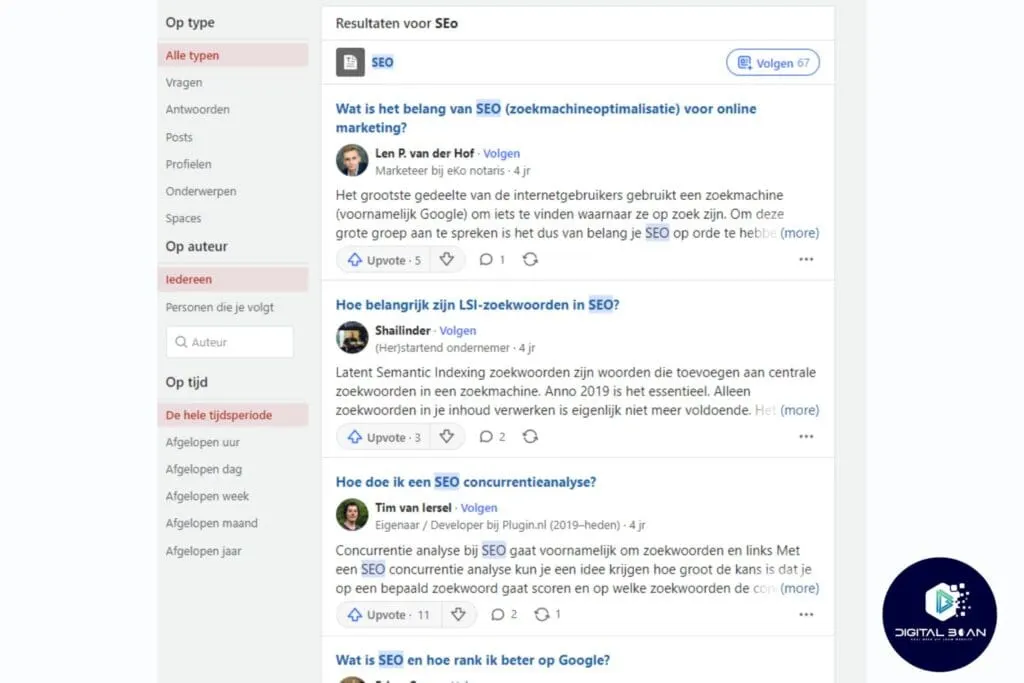Click Len P. van der Hof's avatar
The height and width of the screenshot is (683, 1024).
coord(352,161)
